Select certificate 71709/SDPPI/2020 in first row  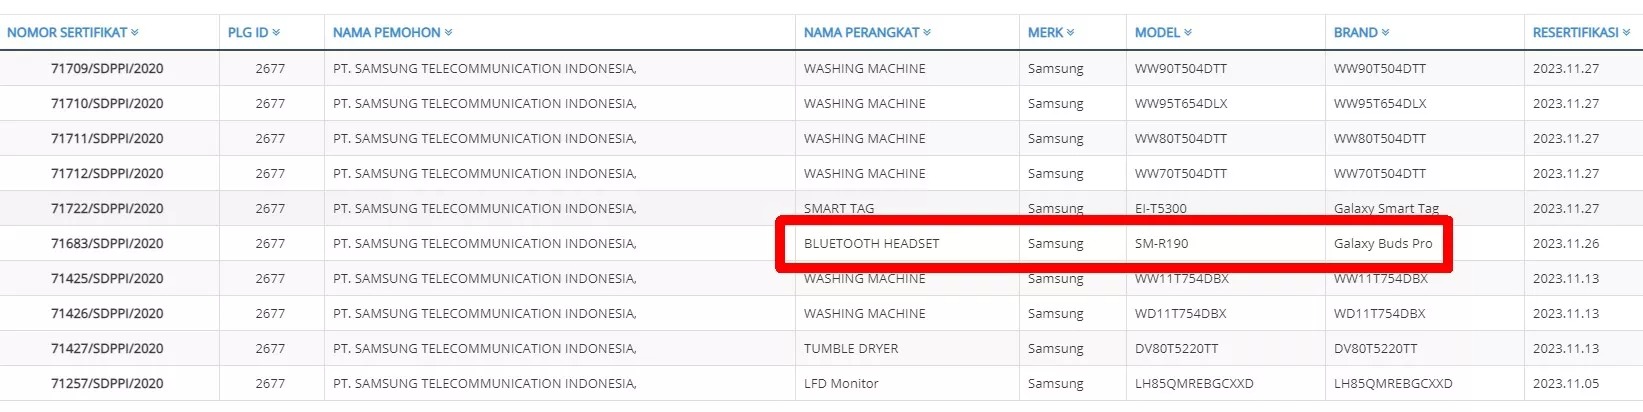point(107,68)
